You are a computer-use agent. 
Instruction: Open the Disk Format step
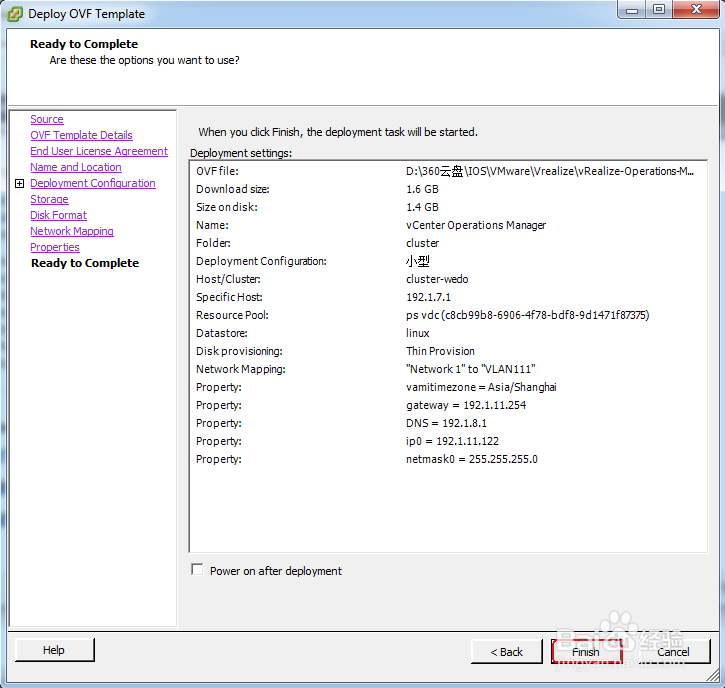[58, 215]
